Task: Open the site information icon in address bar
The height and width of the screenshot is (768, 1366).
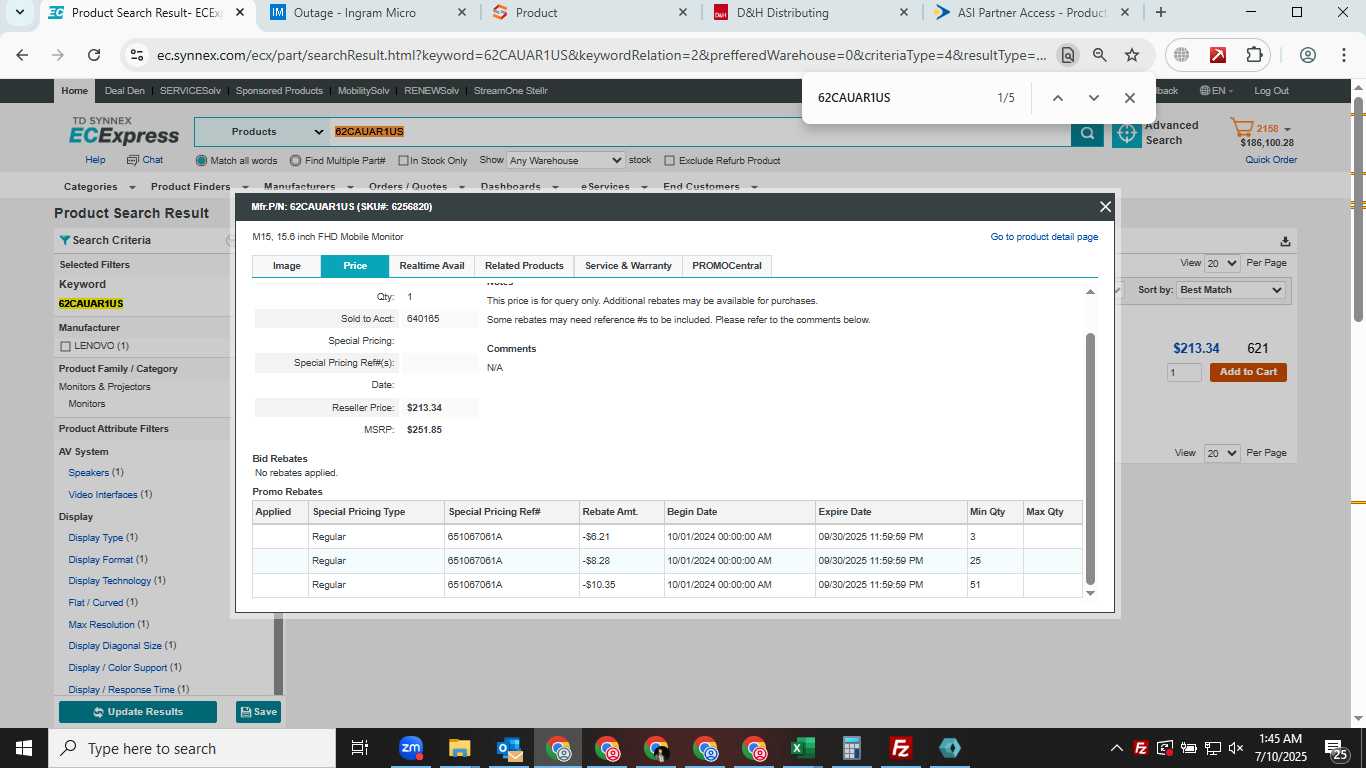Action: pos(137,55)
